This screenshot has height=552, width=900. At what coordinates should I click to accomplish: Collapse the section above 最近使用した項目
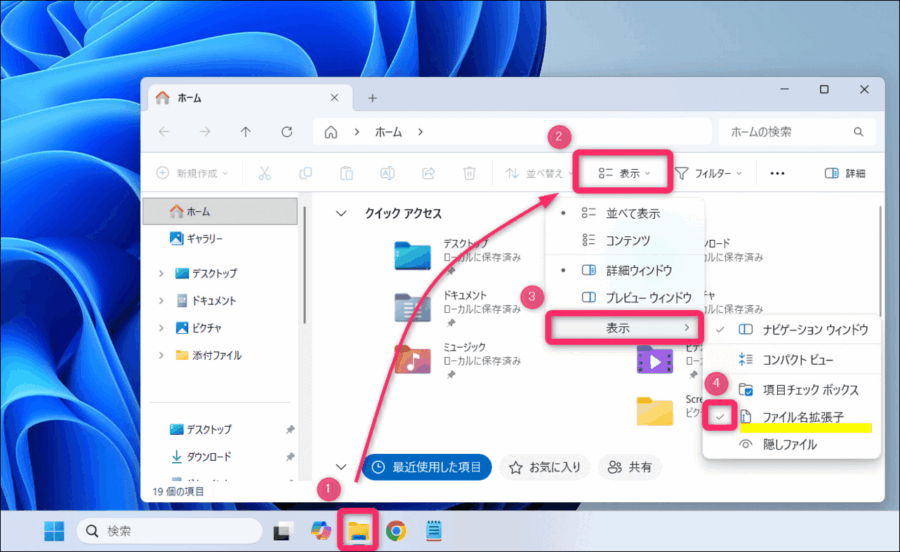tap(341, 467)
